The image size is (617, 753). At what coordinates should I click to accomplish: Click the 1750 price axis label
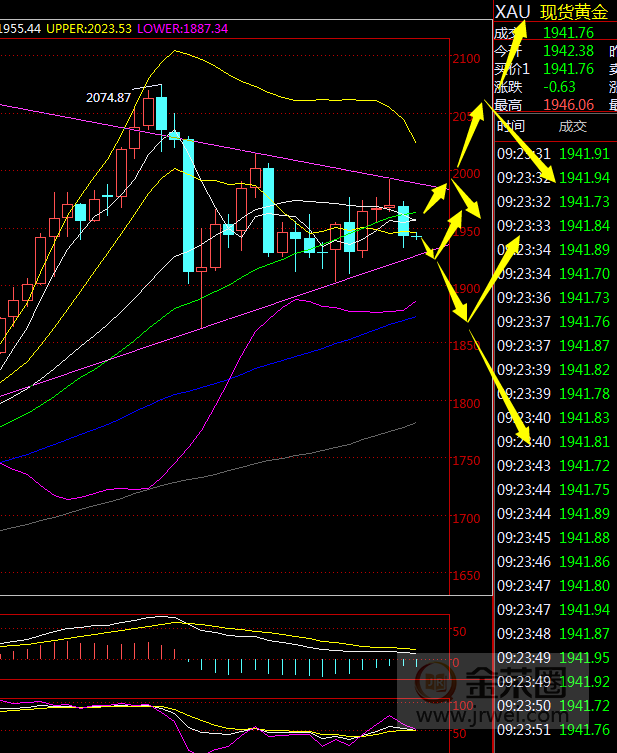[466, 461]
